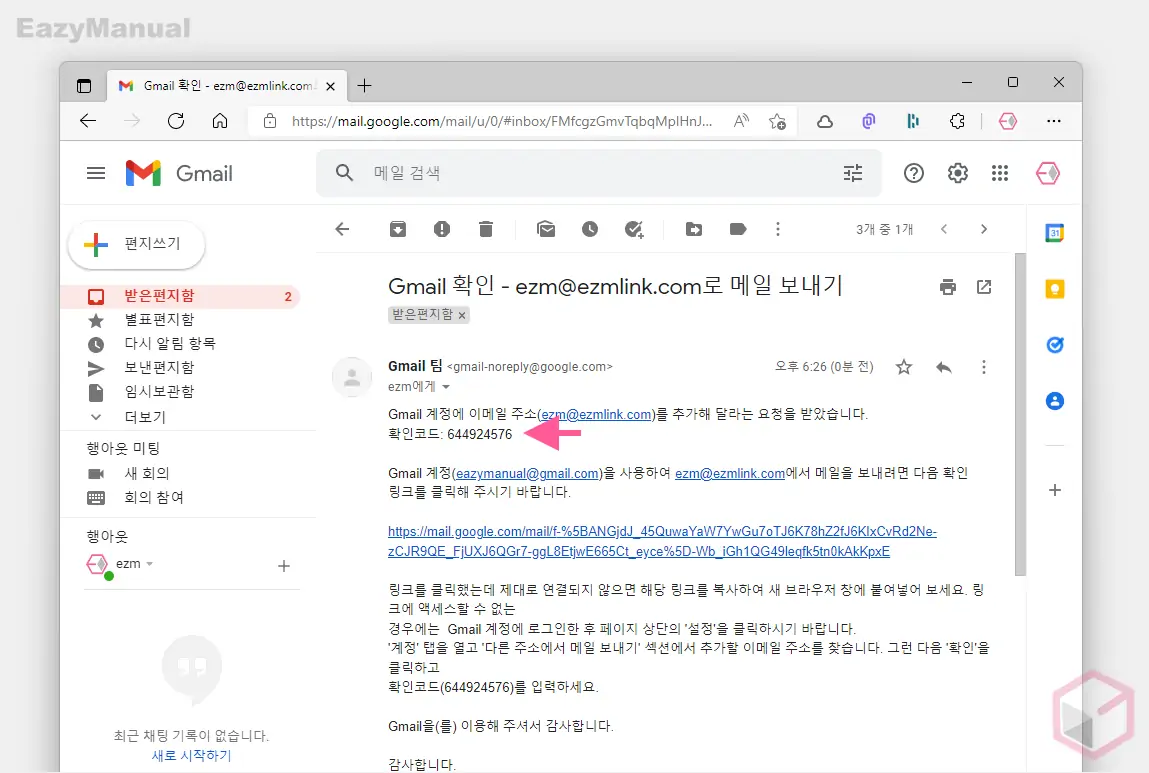Click the browser address bar URL
Screen dimensions: 1149x773
click(502, 122)
